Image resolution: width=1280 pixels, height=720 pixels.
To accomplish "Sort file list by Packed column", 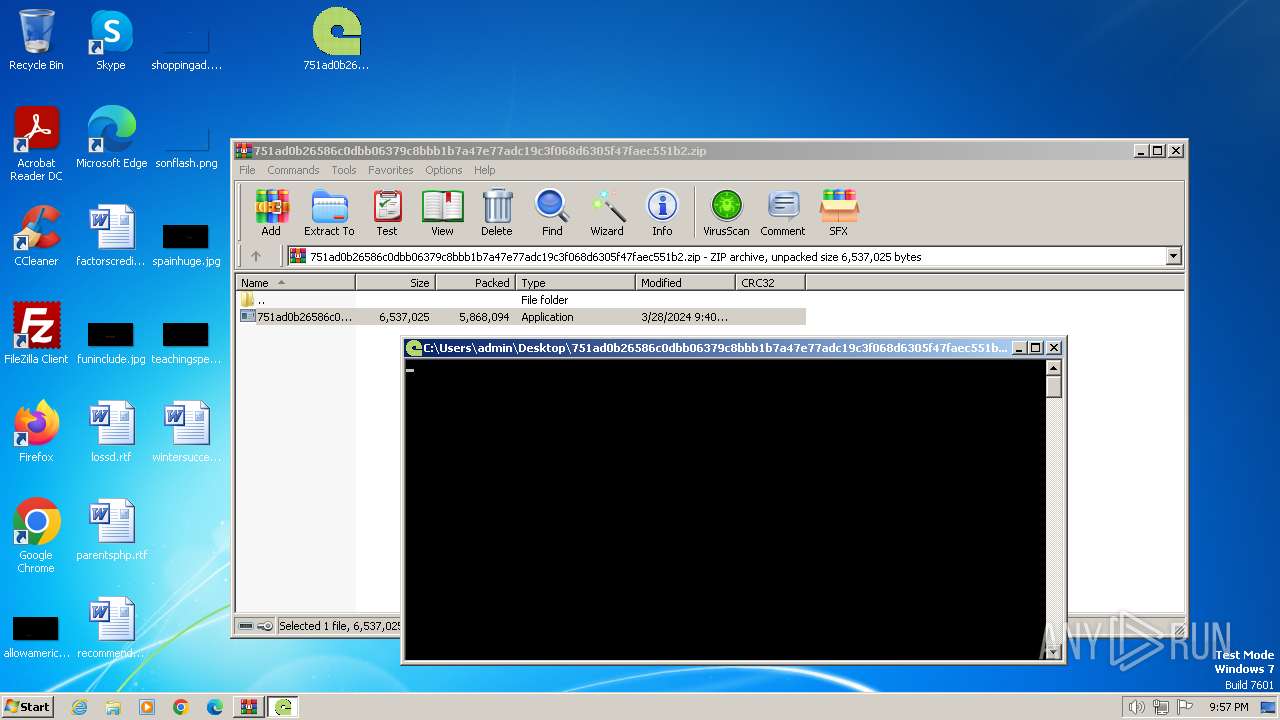I will tap(475, 283).
